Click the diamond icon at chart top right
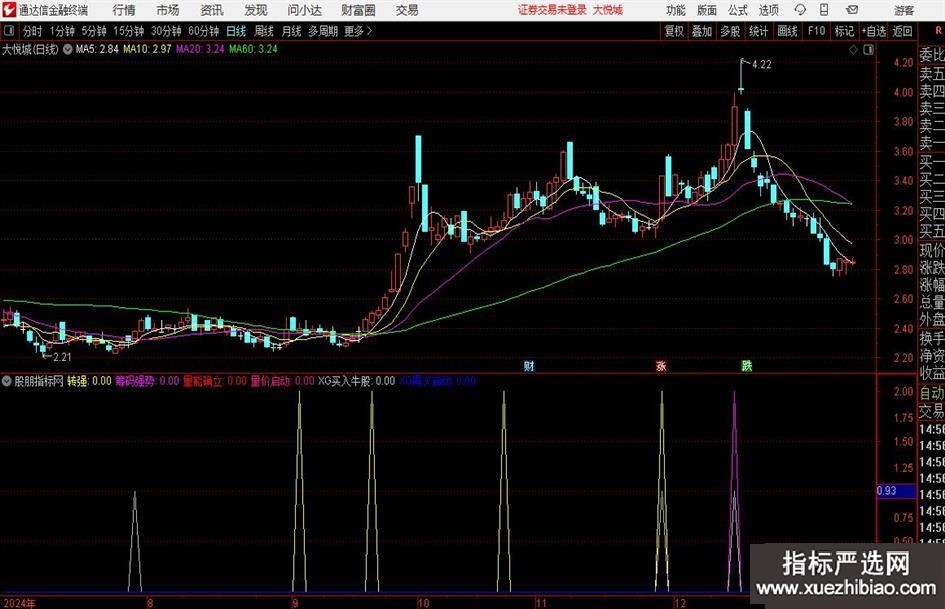Viewport: 945px width, 609px height. tap(853, 50)
